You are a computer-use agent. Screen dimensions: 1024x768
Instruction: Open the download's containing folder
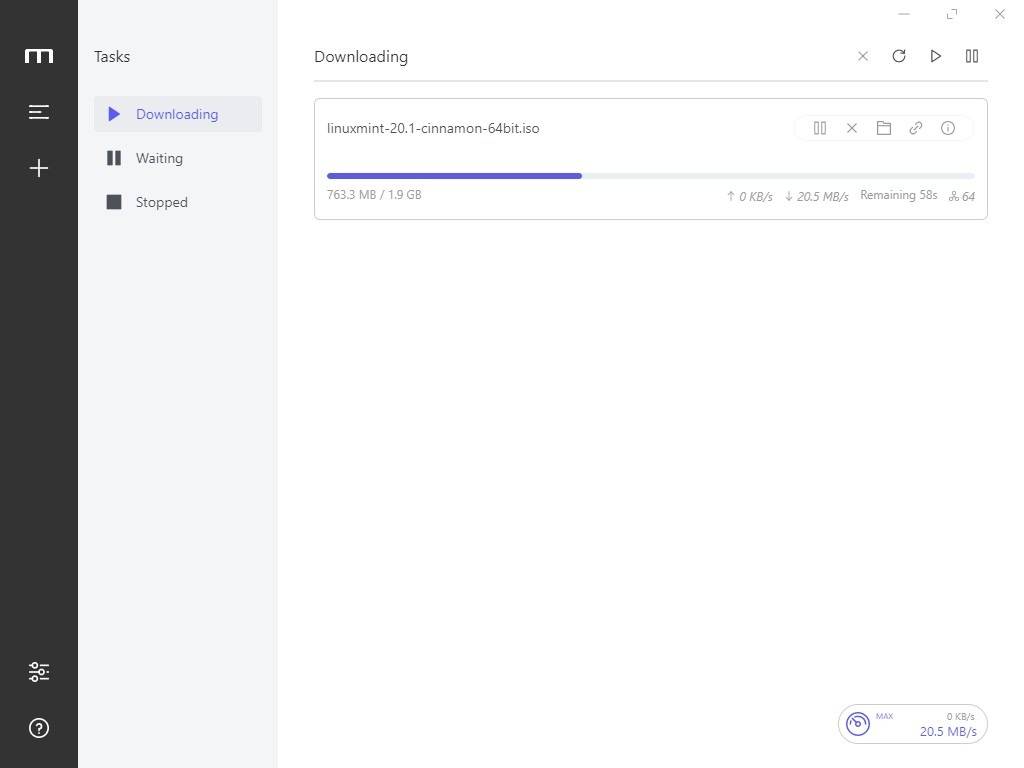point(883,128)
